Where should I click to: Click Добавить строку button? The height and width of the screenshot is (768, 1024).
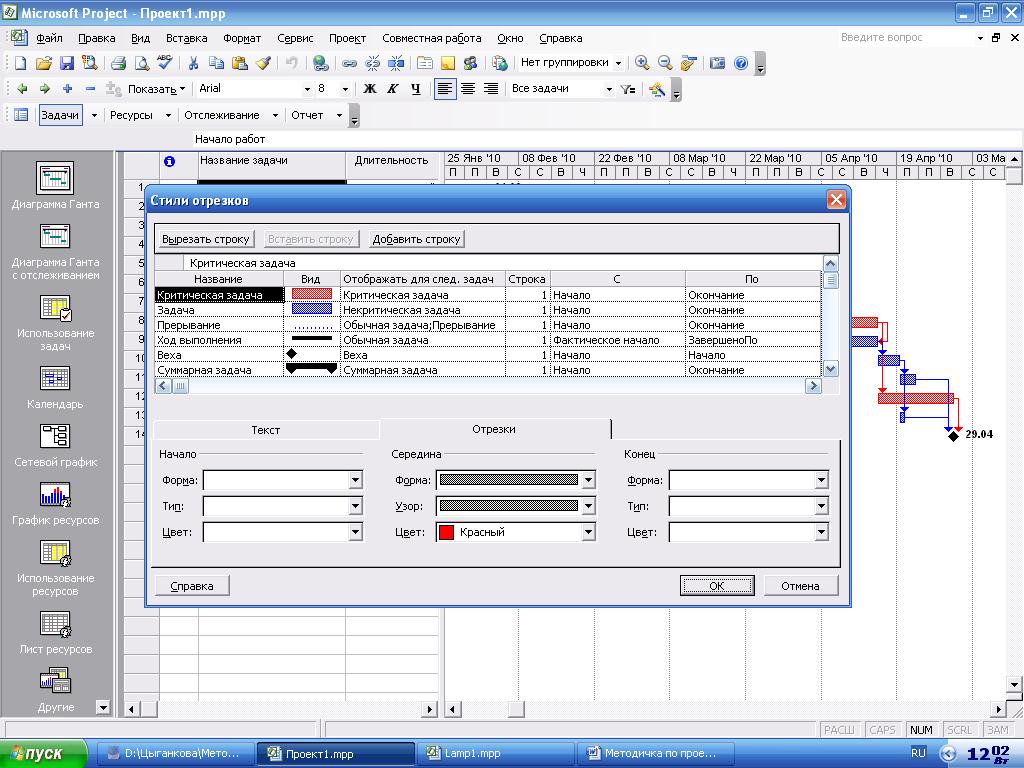(x=417, y=239)
